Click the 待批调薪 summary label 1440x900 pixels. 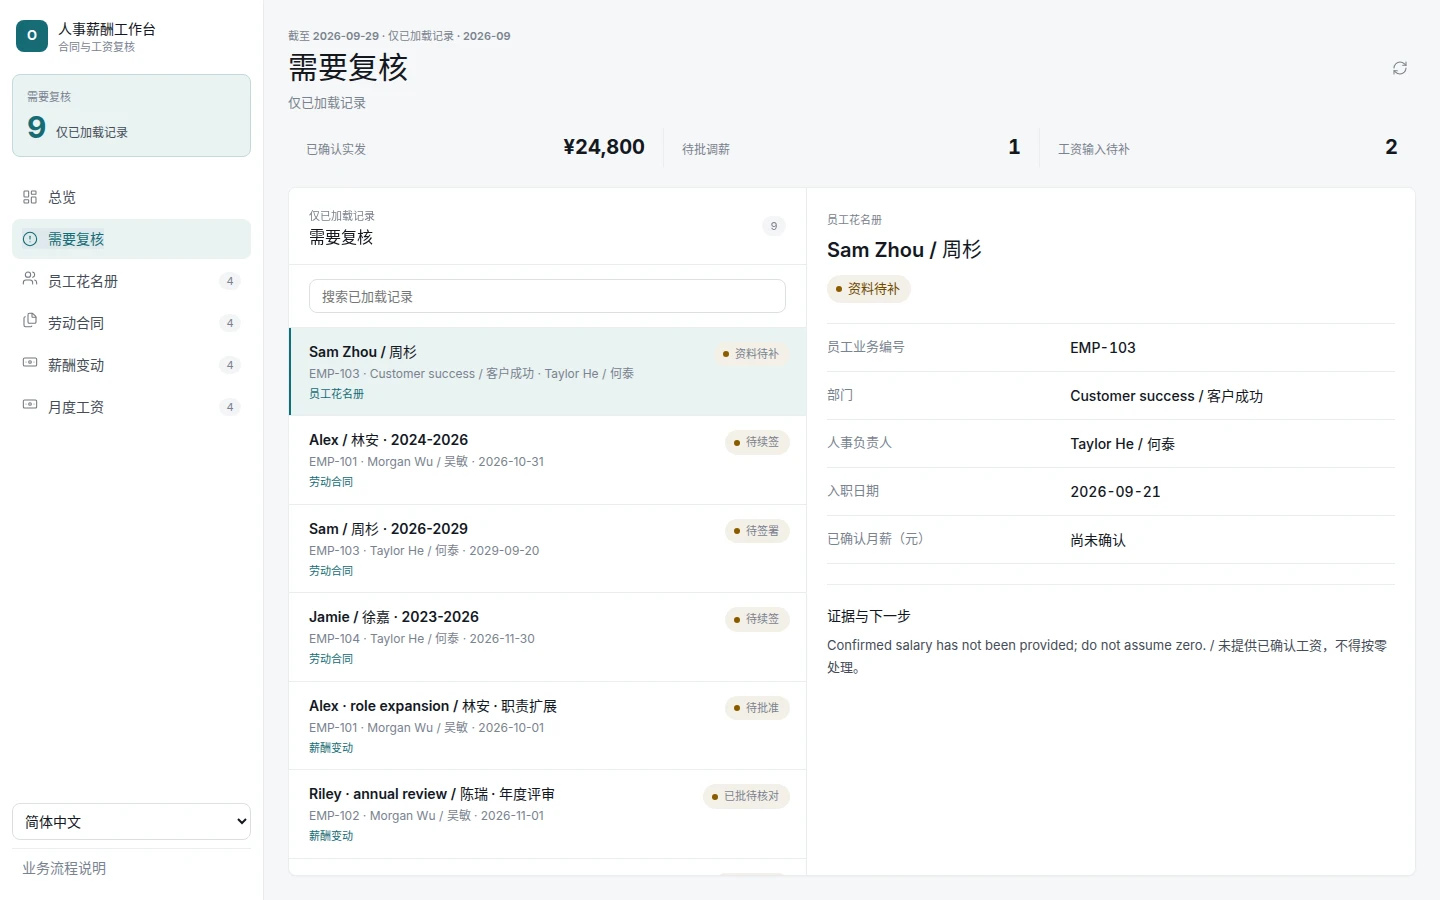(706, 149)
